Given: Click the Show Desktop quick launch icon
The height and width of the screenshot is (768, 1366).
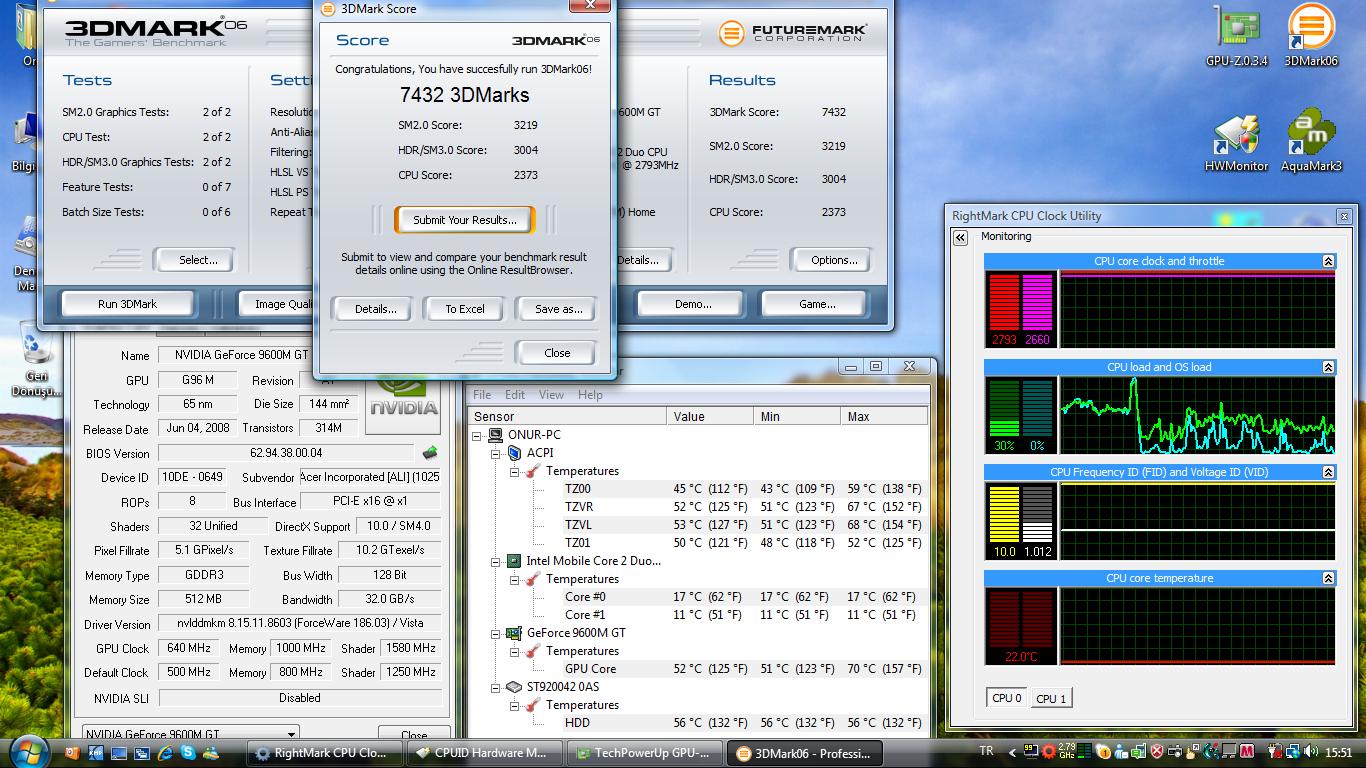Looking at the screenshot, I should [x=119, y=753].
